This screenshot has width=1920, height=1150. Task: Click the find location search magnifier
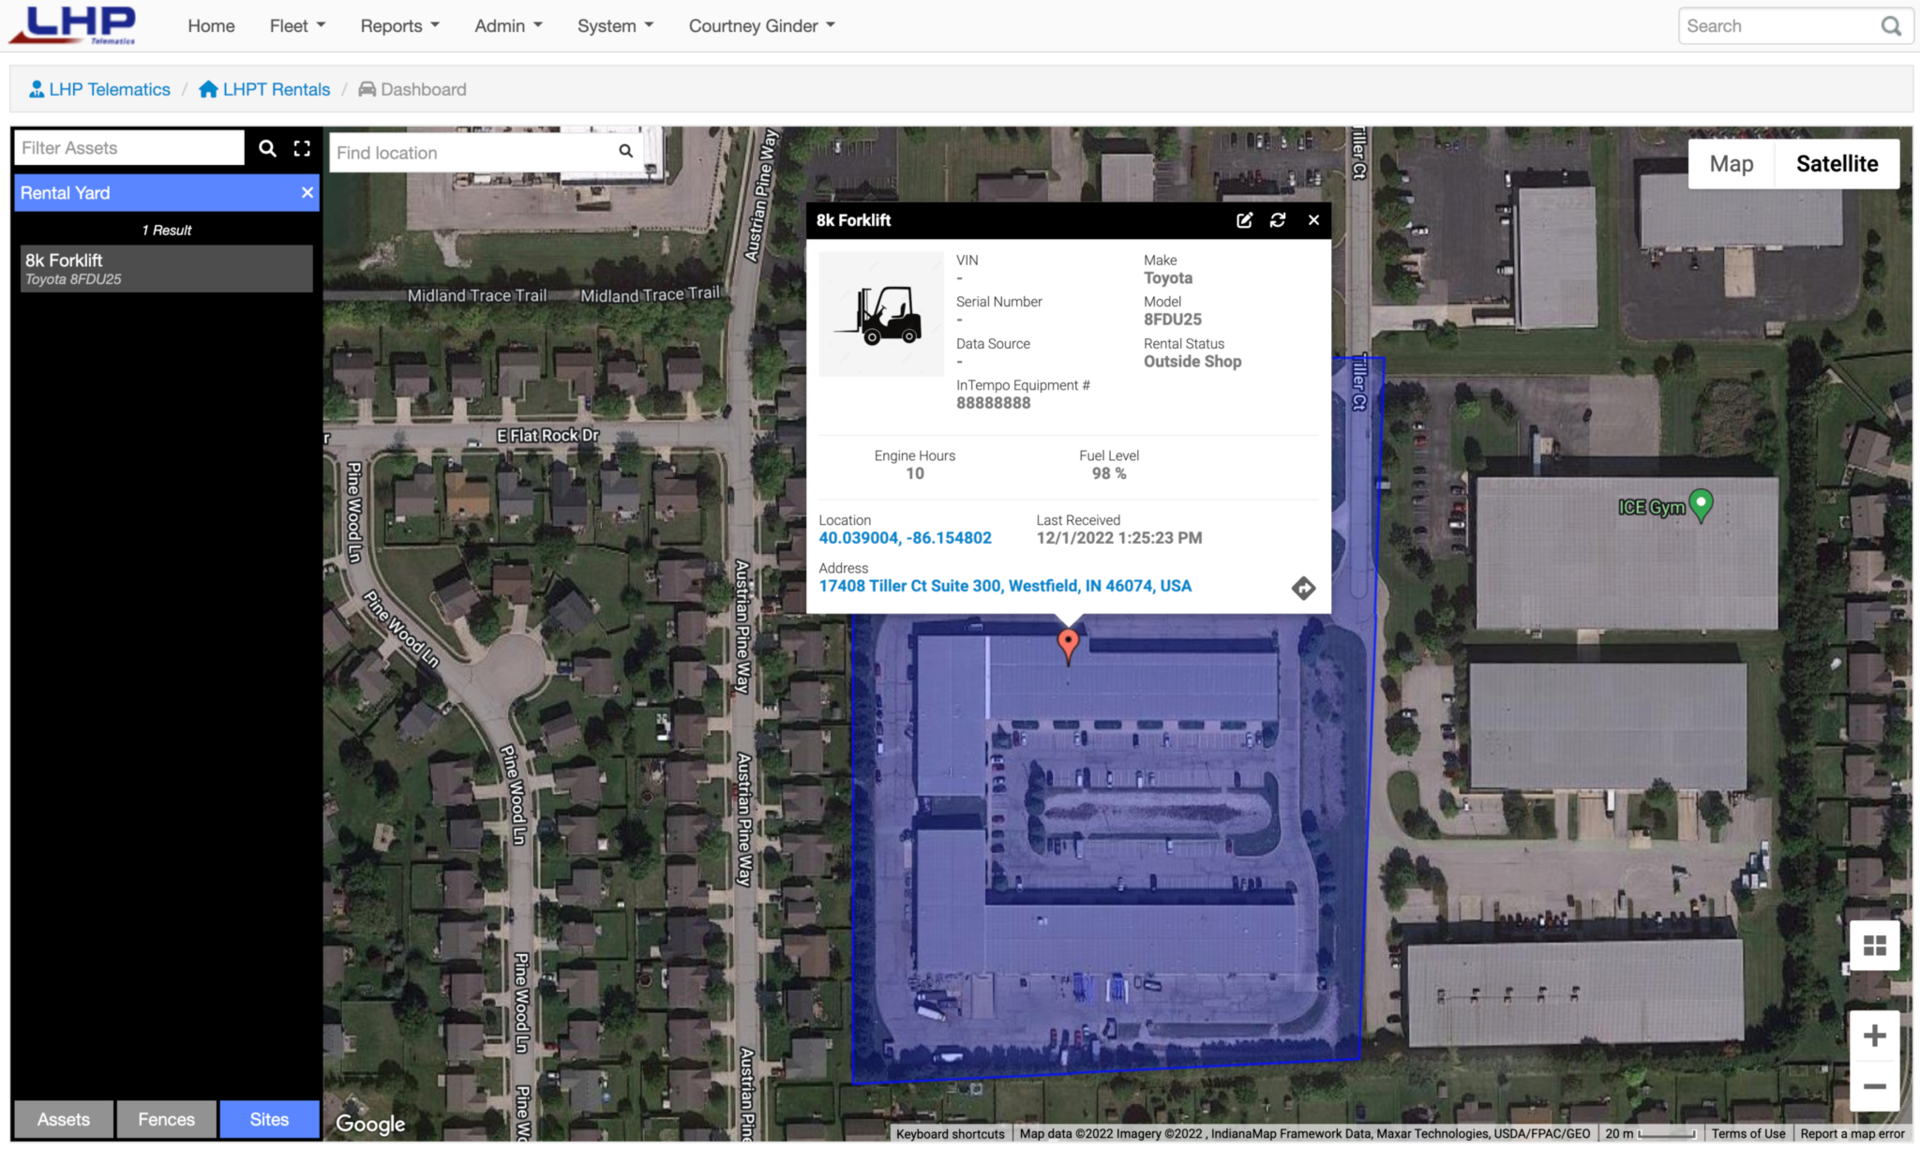pyautogui.click(x=625, y=151)
